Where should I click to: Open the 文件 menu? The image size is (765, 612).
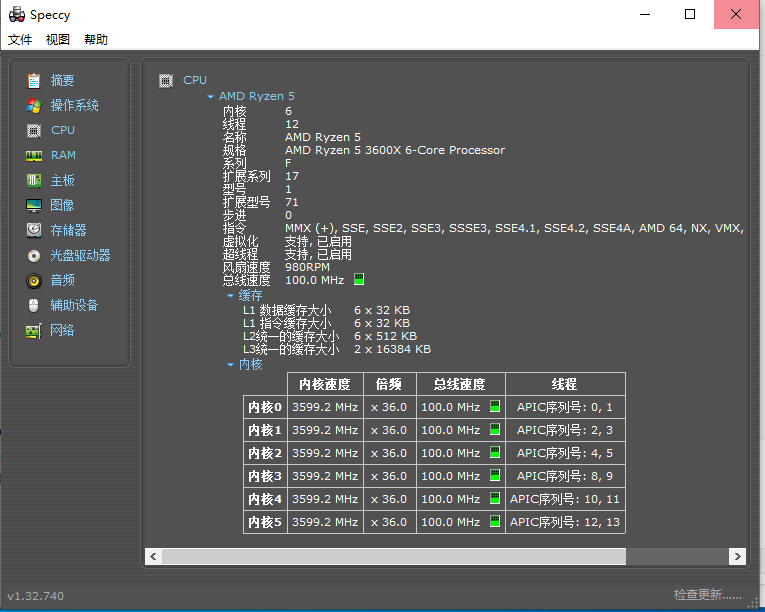coord(20,40)
